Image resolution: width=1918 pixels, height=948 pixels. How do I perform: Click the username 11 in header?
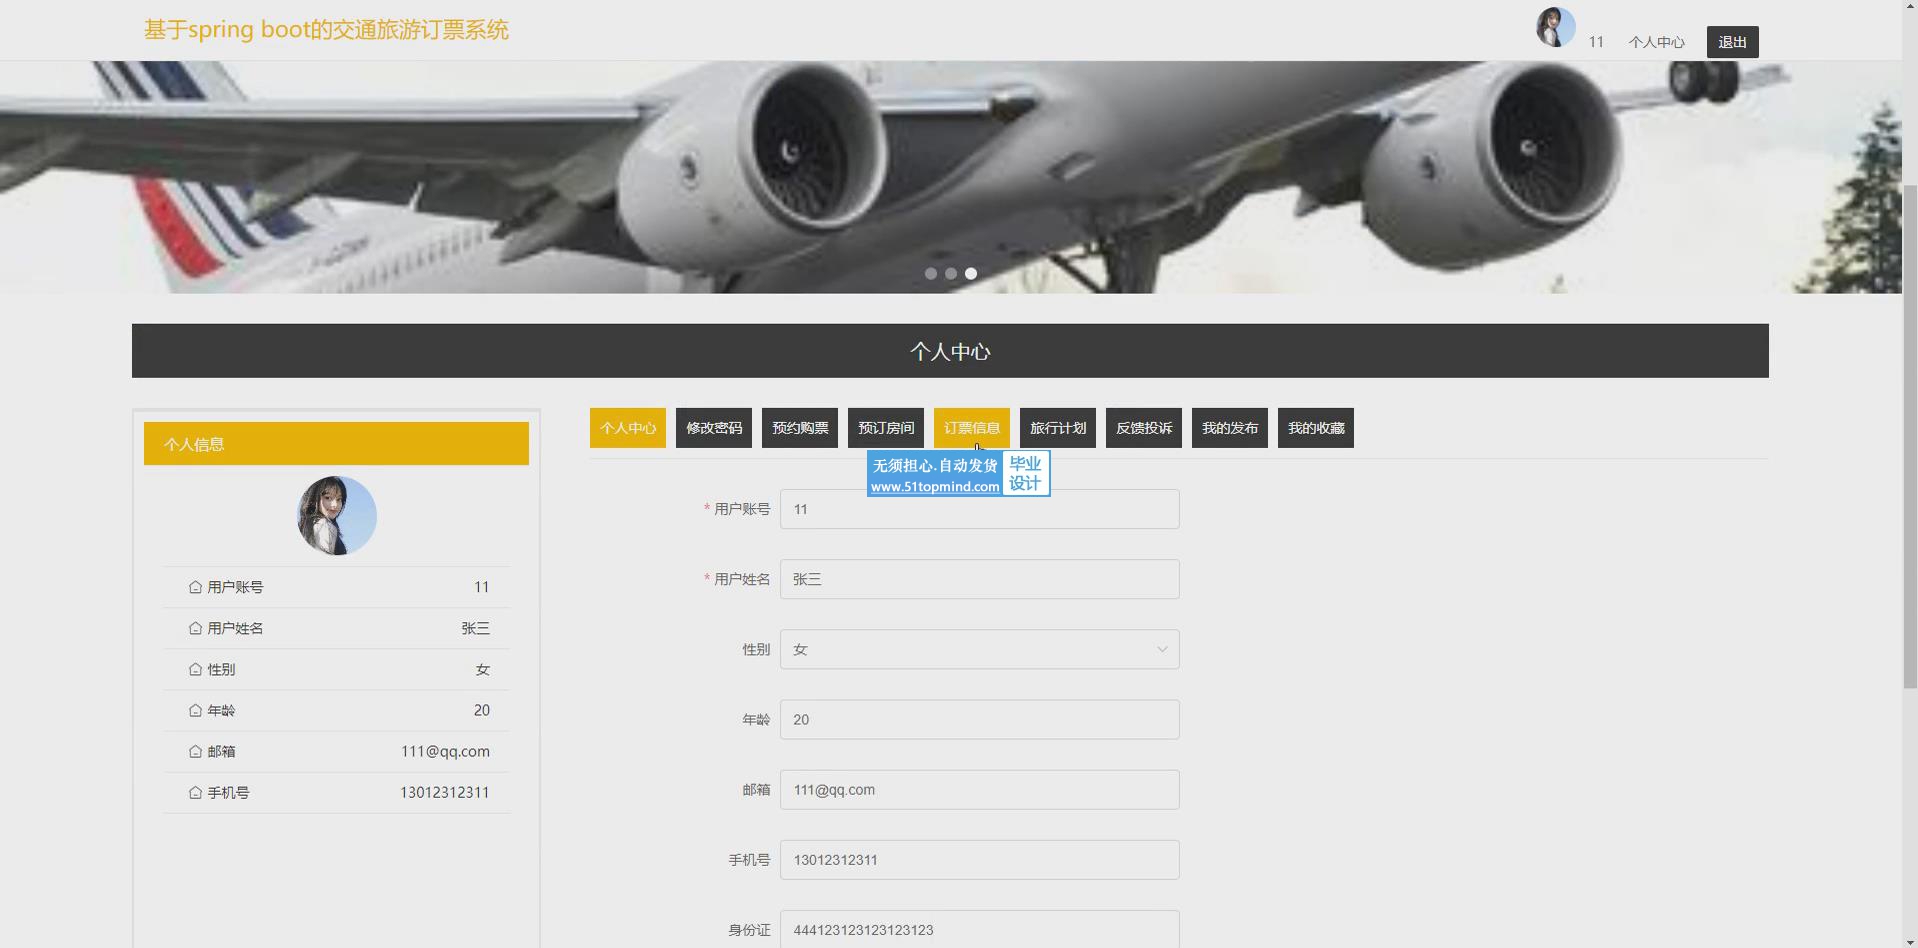[1596, 42]
